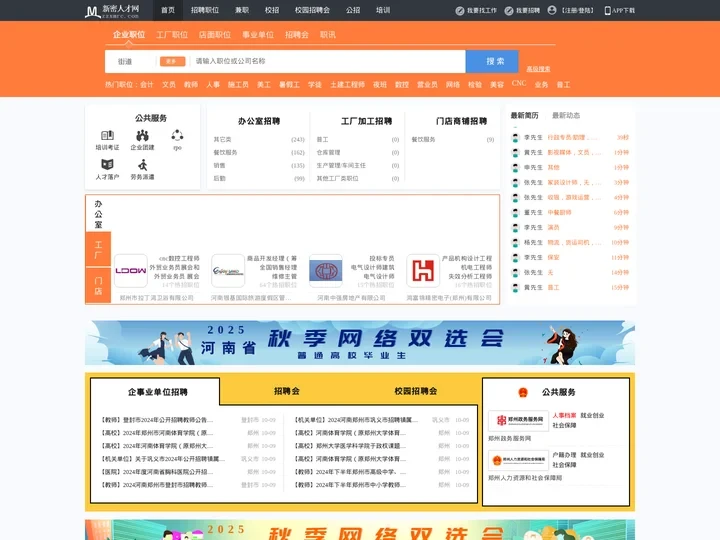Select the 企事业单位招聘 tab

pos(158,392)
